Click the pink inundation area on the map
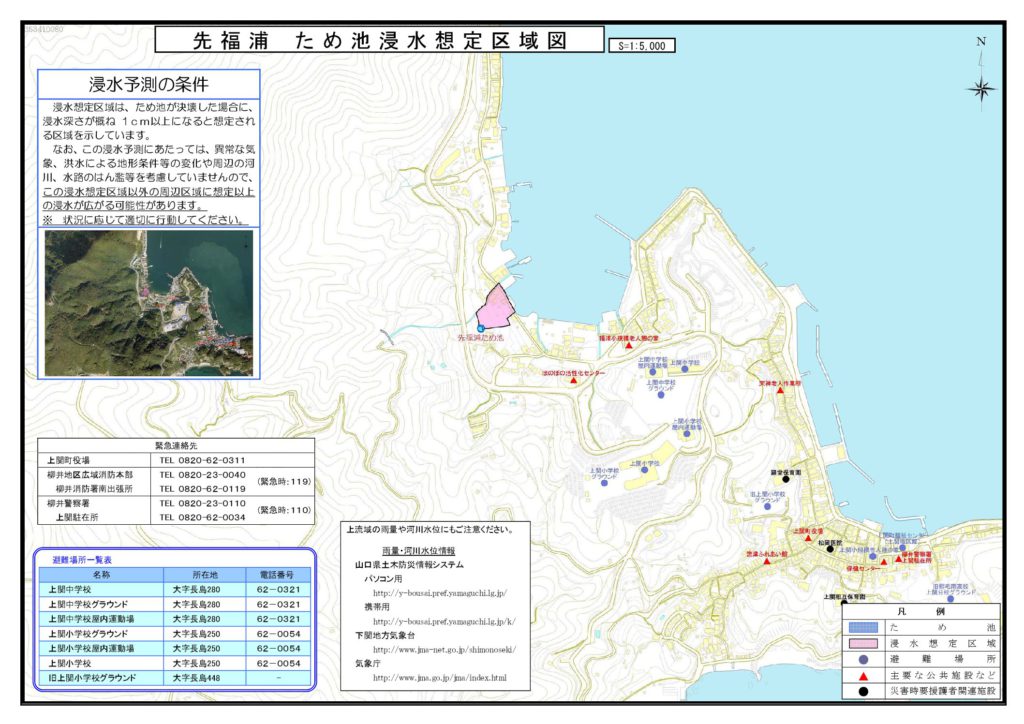The height and width of the screenshot is (724, 1024). 496,307
